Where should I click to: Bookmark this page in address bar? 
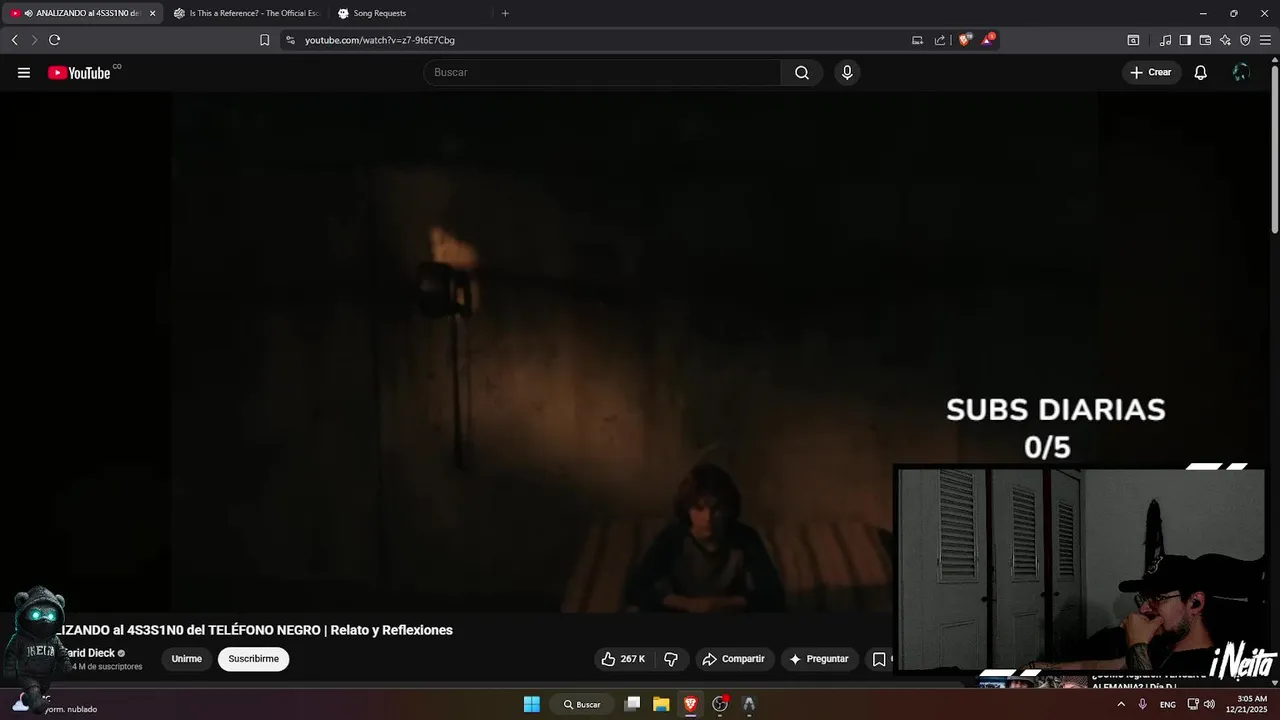pyautogui.click(x=264, y=40)
